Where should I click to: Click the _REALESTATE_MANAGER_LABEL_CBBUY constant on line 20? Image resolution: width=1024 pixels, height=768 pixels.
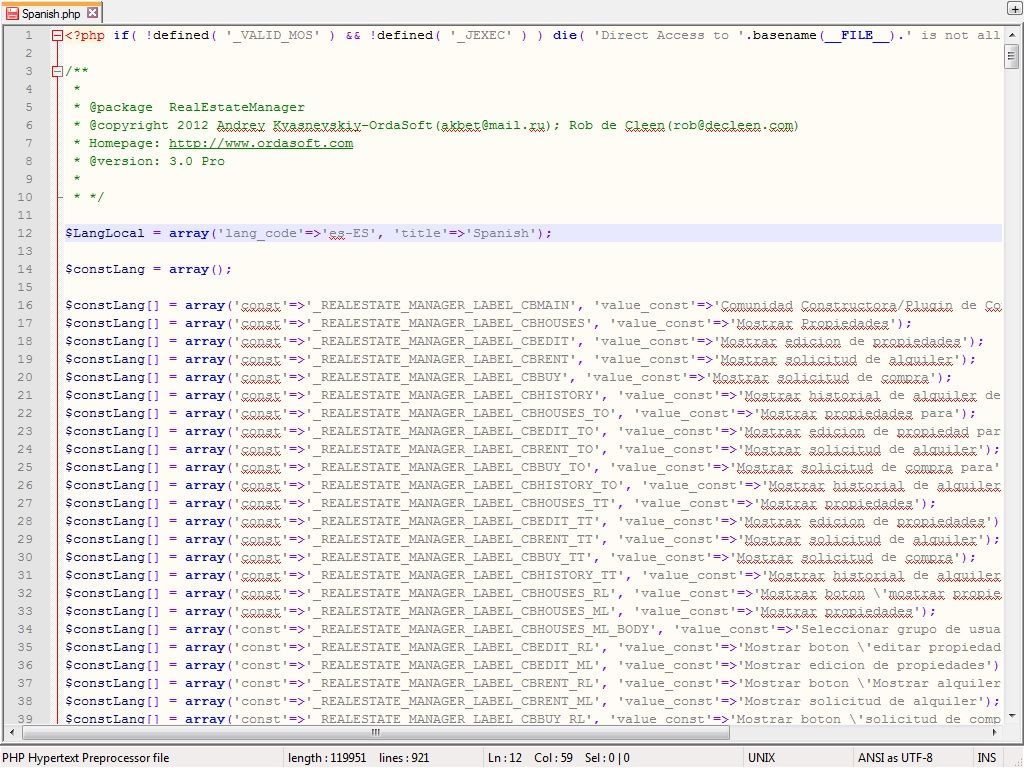click(437, 377)
